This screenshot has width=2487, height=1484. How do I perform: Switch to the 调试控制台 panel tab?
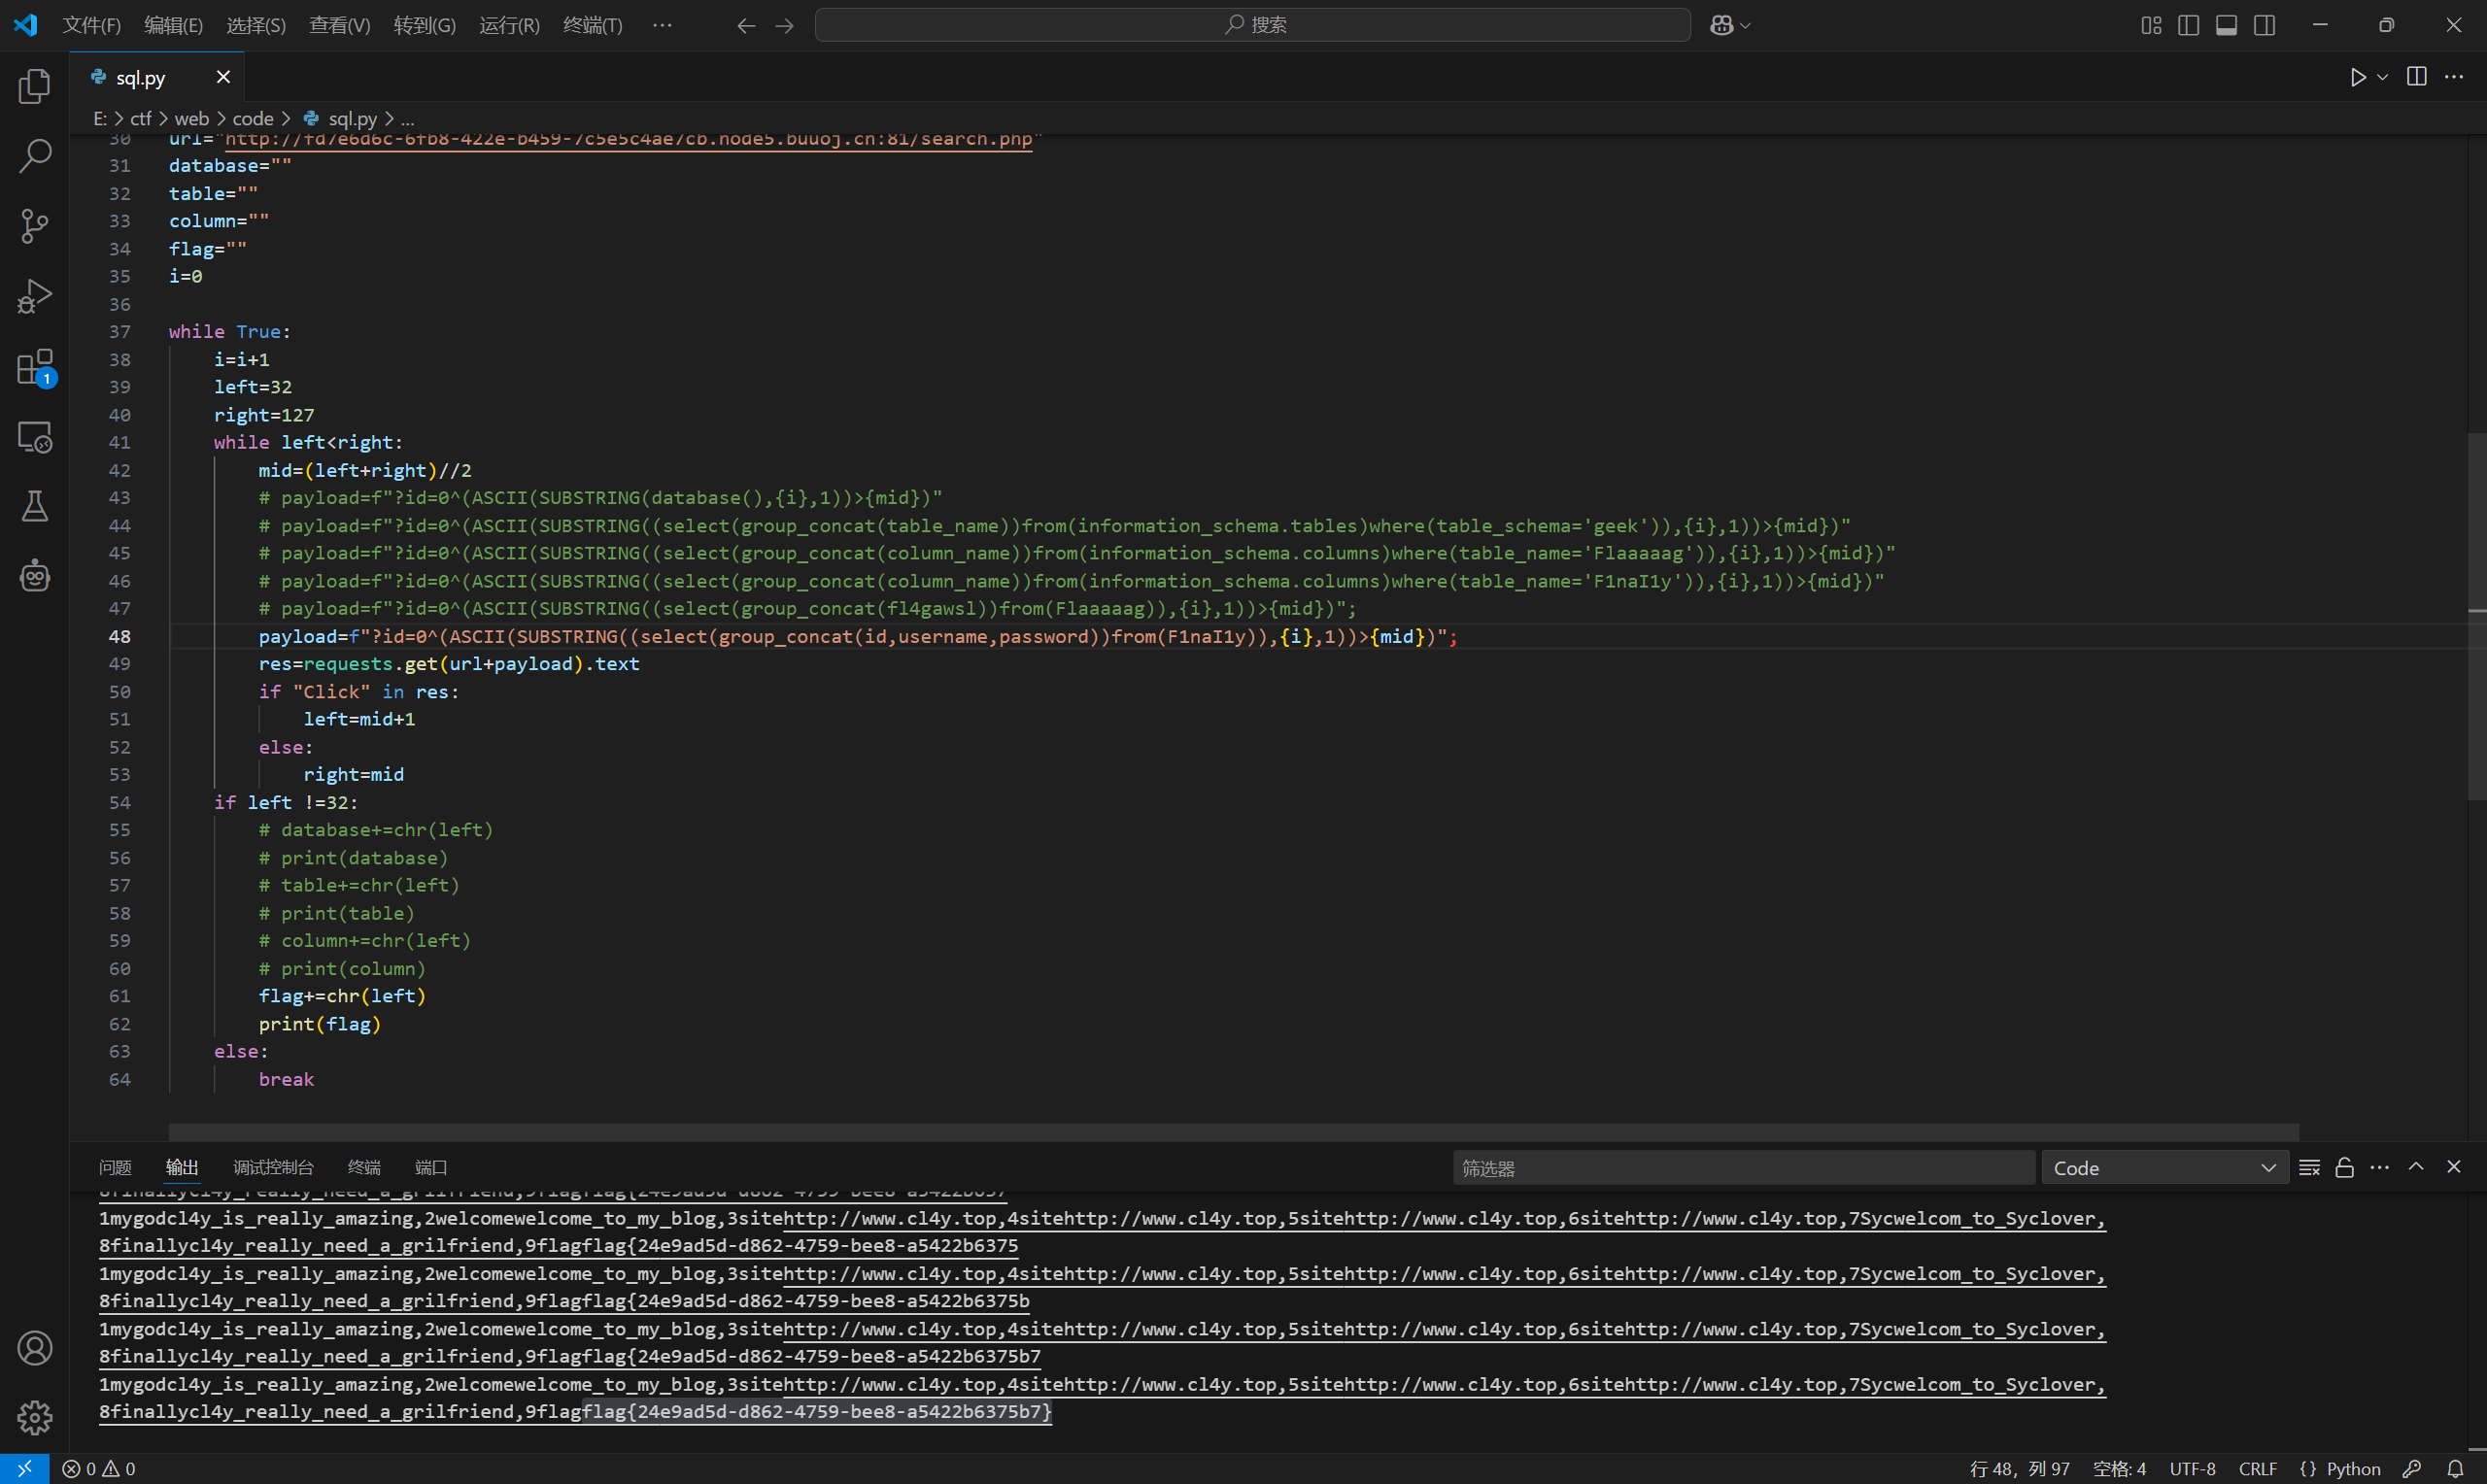(273, 1167)
